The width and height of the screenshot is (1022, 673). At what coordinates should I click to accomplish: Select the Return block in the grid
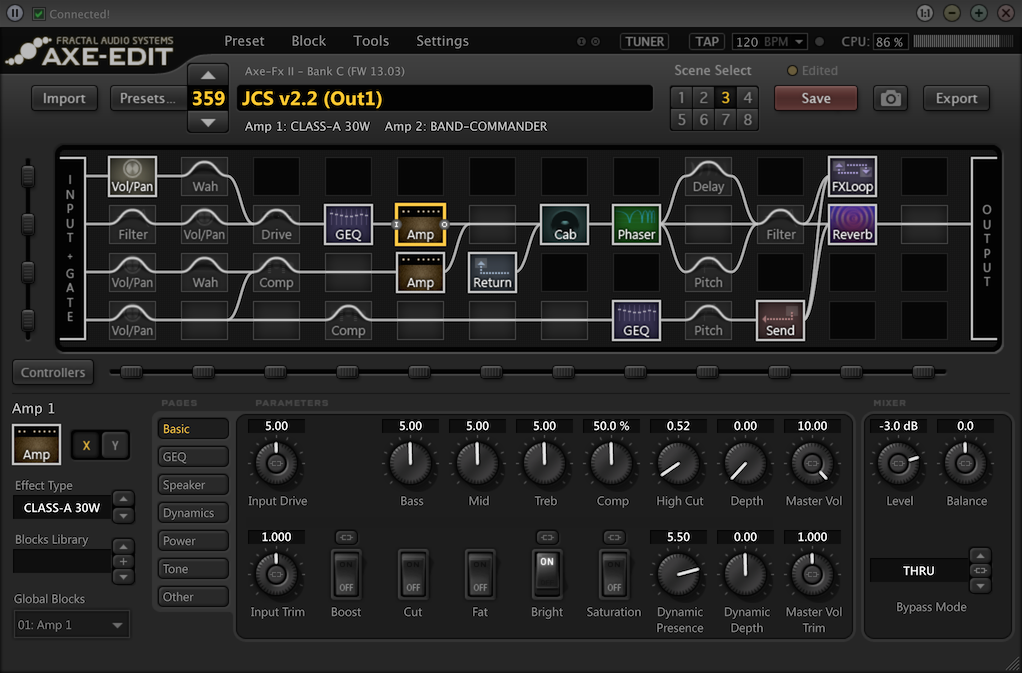(x=492, y=272)
